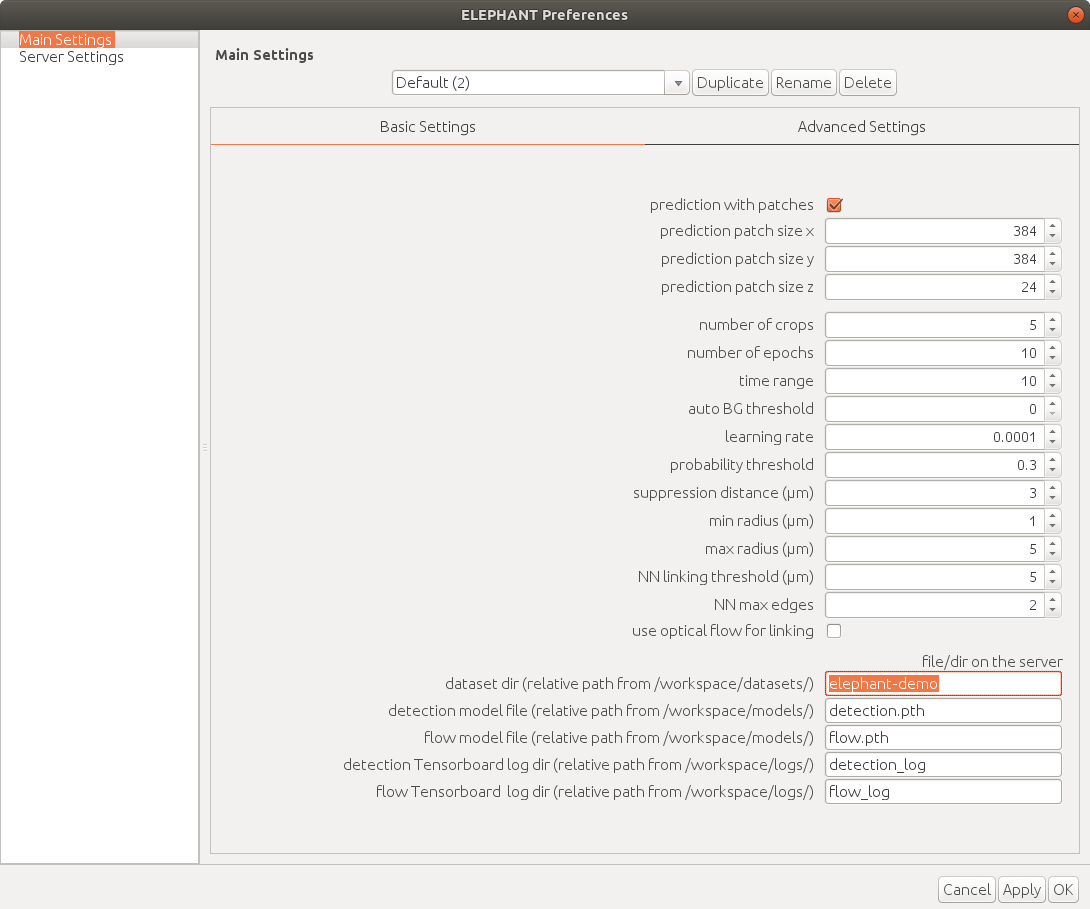
Task: Open the Default (2) profile dropdown
Action: pos(678,83)
